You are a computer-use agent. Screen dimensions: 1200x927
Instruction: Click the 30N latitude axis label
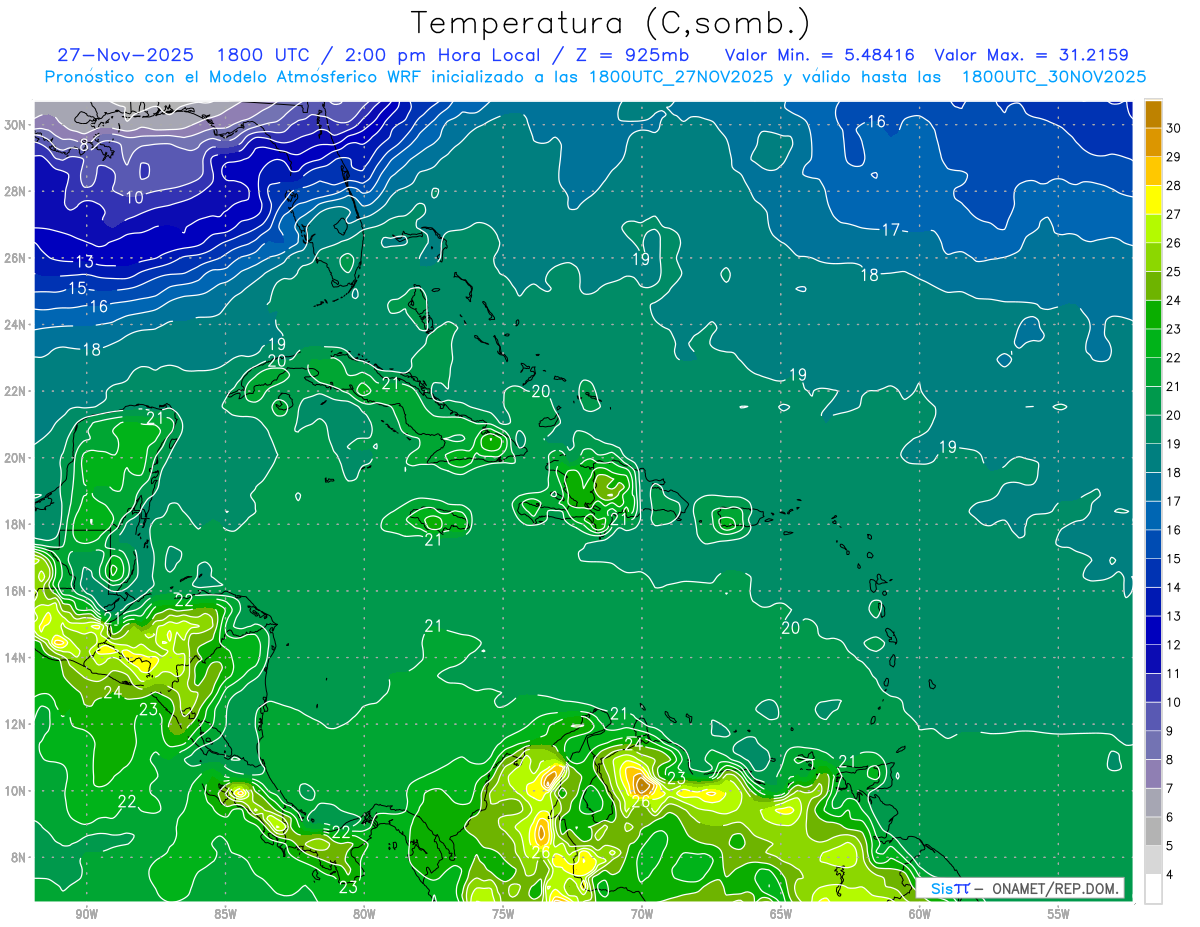[16, 124]
